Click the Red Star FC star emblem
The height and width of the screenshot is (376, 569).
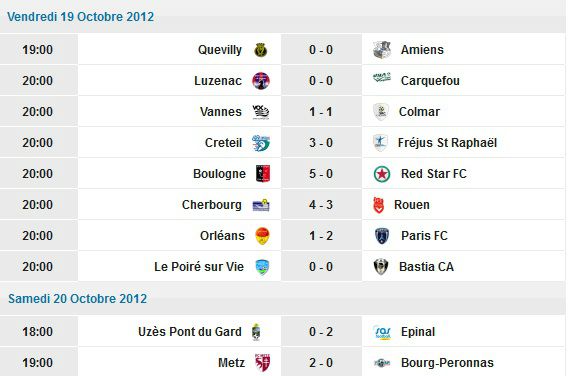[382, 174]
